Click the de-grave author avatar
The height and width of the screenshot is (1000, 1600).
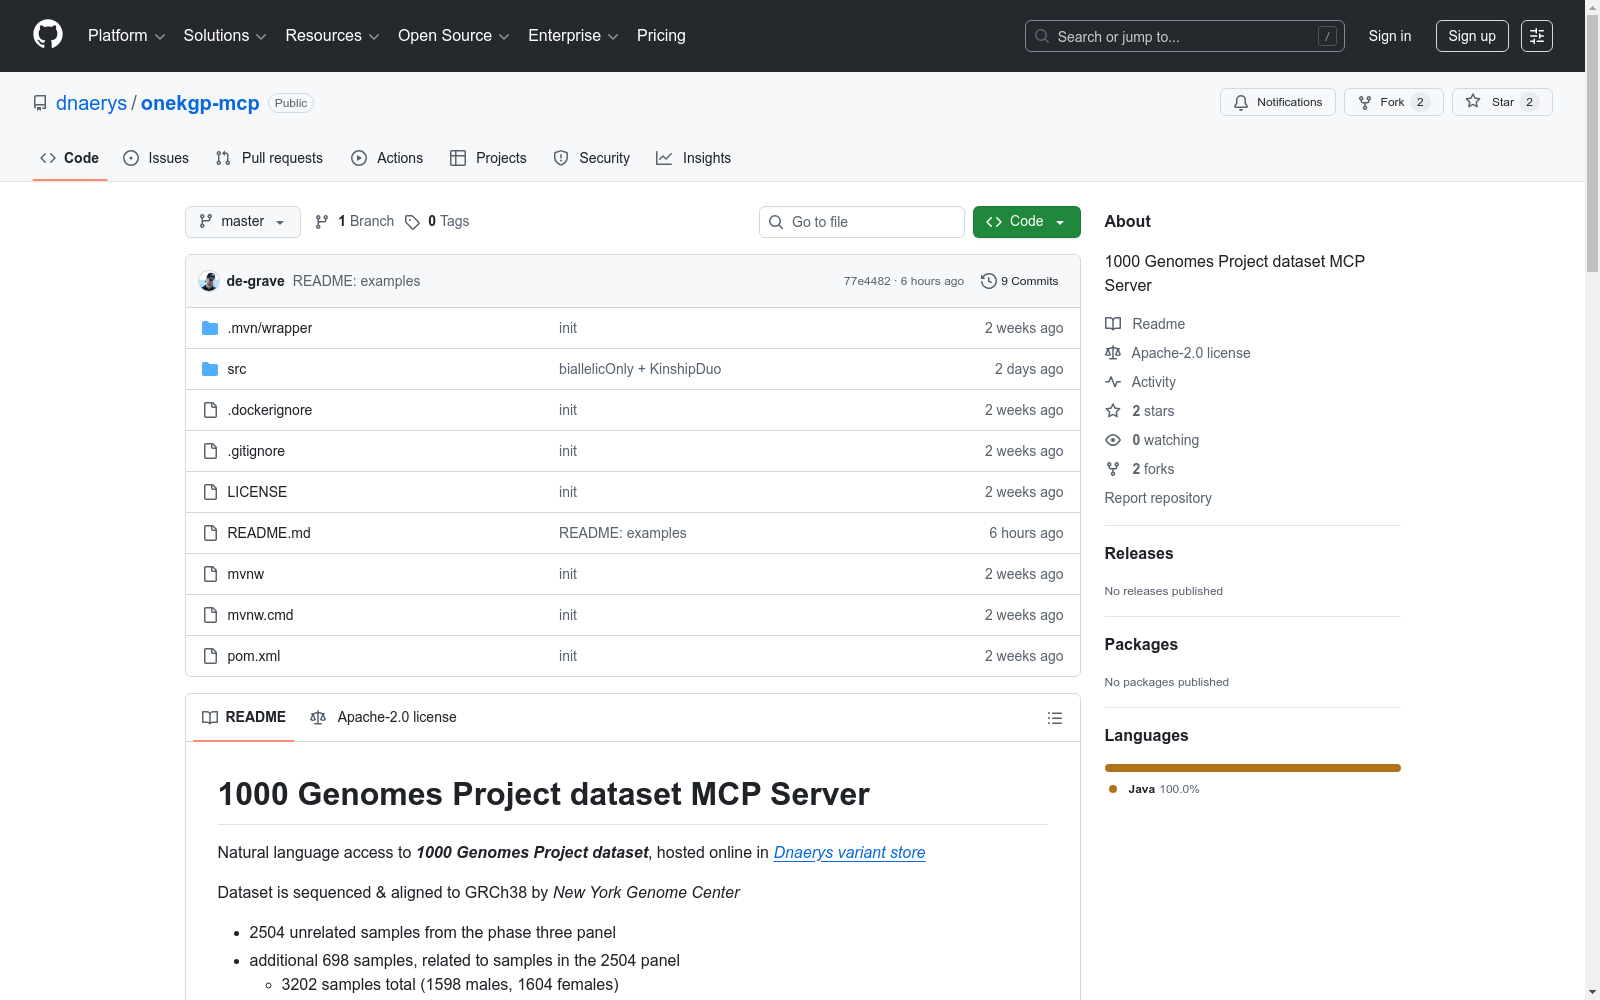pos(209,281)
